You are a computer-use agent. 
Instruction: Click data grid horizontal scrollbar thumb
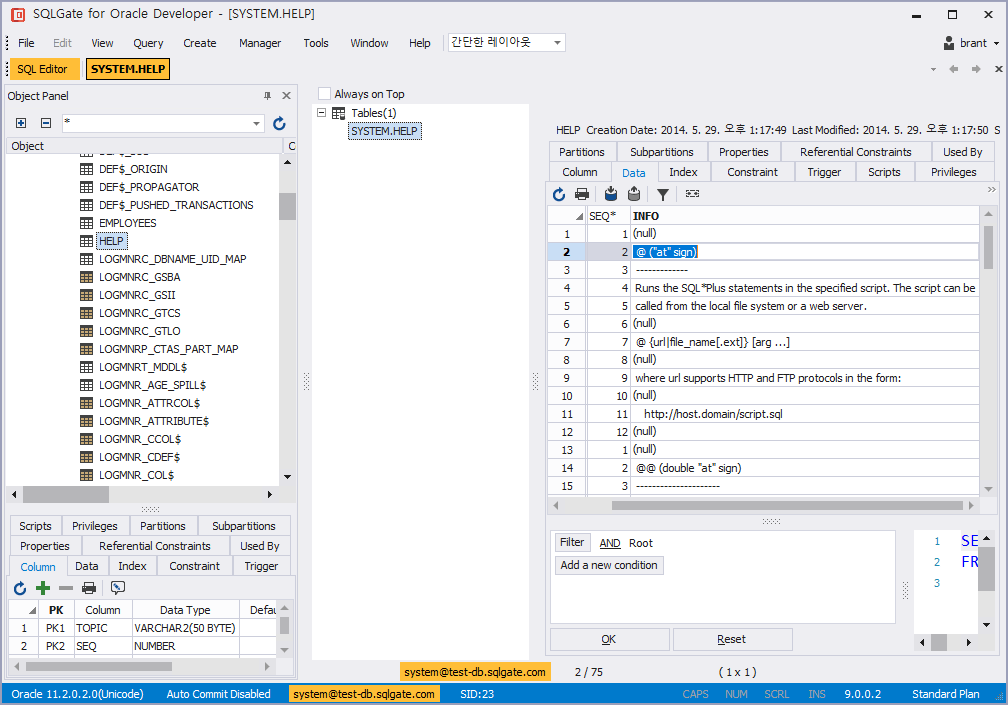pyautogui.click(x=787, y=506)
